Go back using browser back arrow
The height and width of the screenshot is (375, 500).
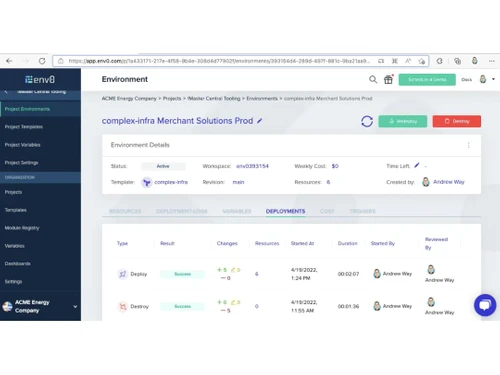[x=9, y=61]
